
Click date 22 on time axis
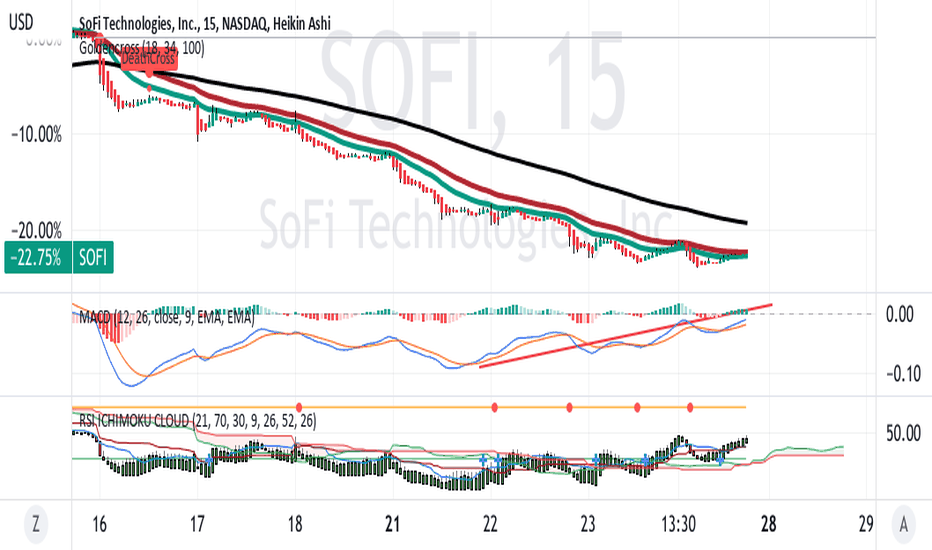tap(490, 524)
